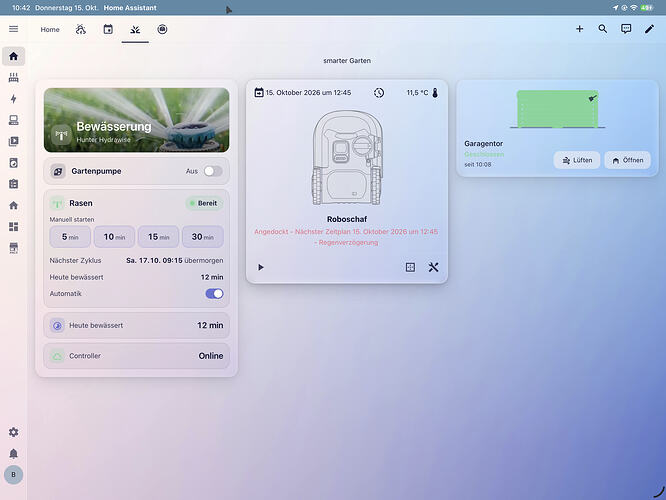
Task: Click the Roboschaf mower image
Action: (x=347, y=158)
